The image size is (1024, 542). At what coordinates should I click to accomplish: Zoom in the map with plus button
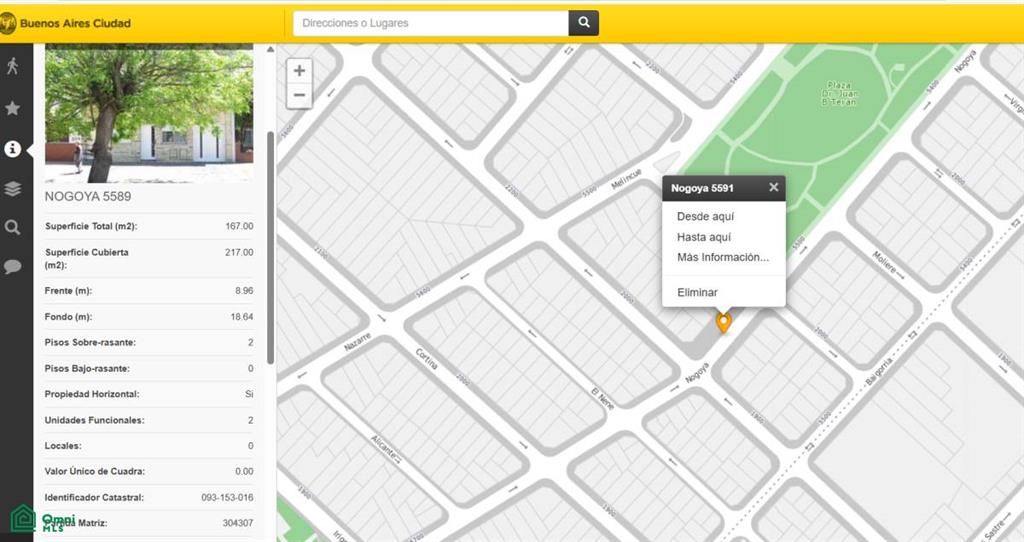pyautogui.click(x=299, y=71)
